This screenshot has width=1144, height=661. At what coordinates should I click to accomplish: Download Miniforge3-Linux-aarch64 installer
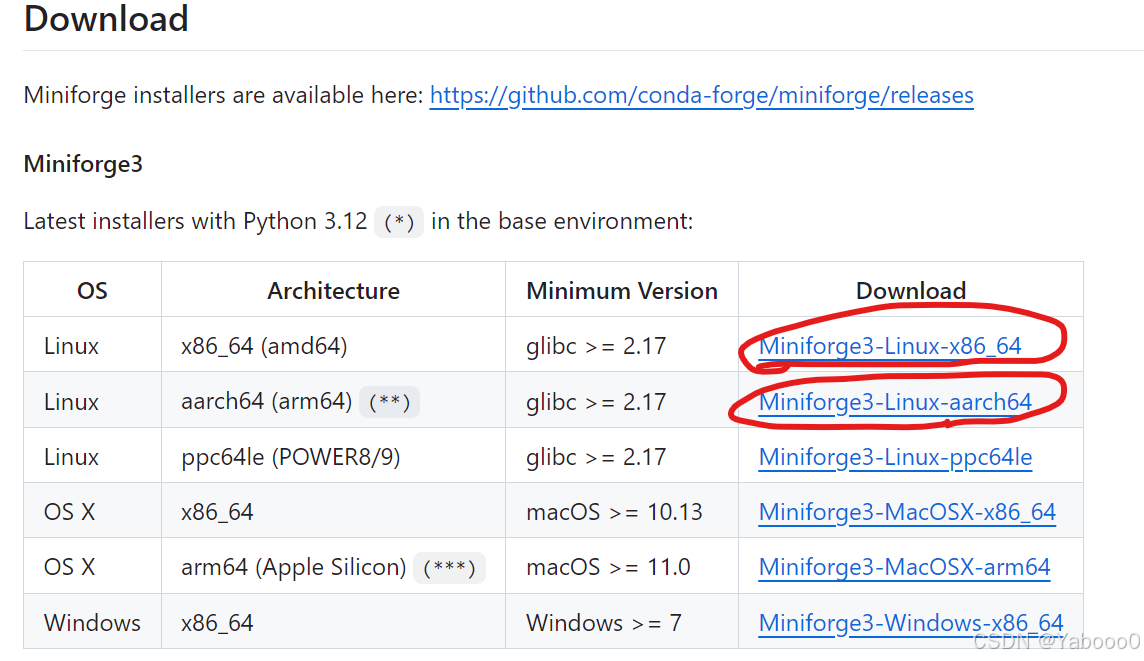pos(895,402)
